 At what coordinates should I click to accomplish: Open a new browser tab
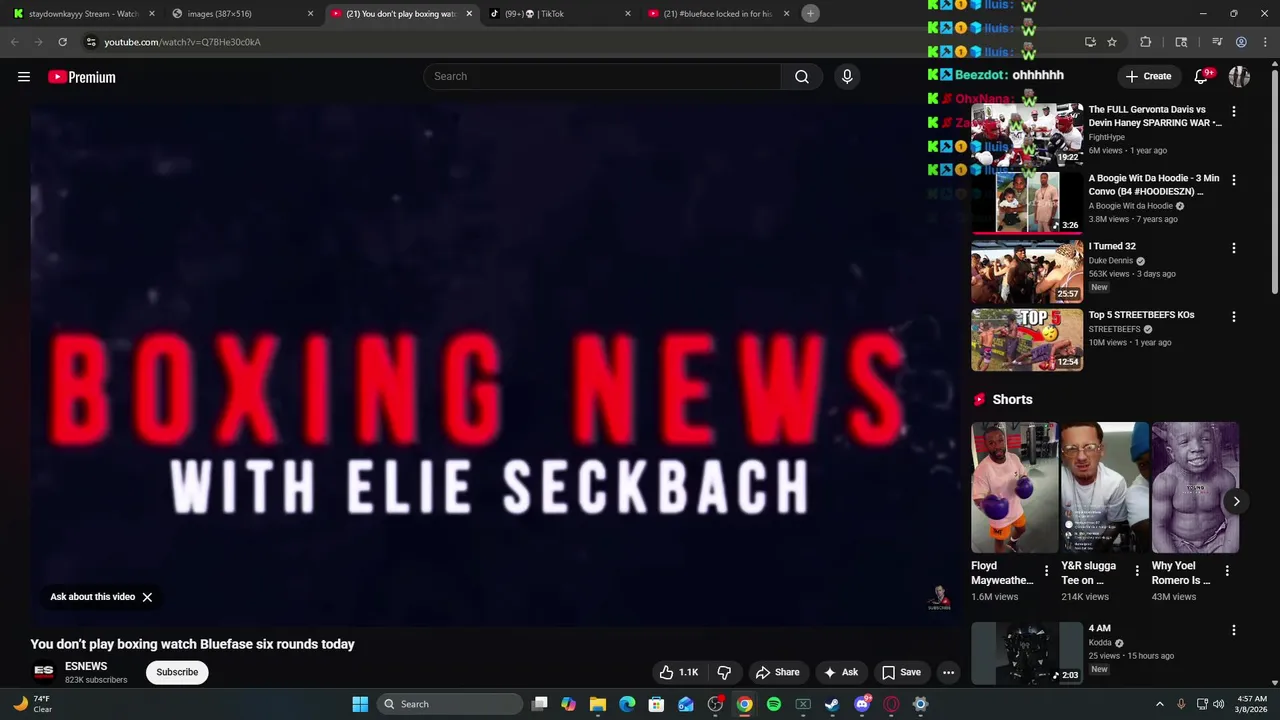click(811, 13)
